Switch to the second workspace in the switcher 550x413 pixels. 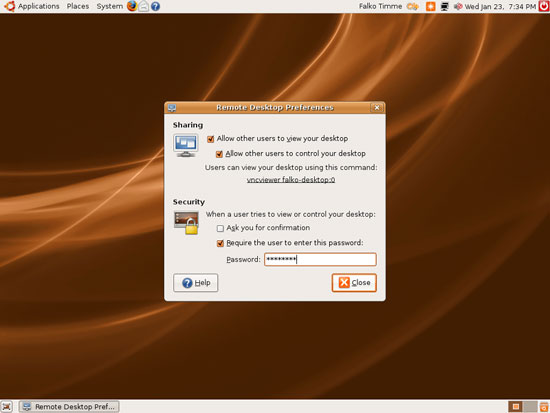pos(530,407)
